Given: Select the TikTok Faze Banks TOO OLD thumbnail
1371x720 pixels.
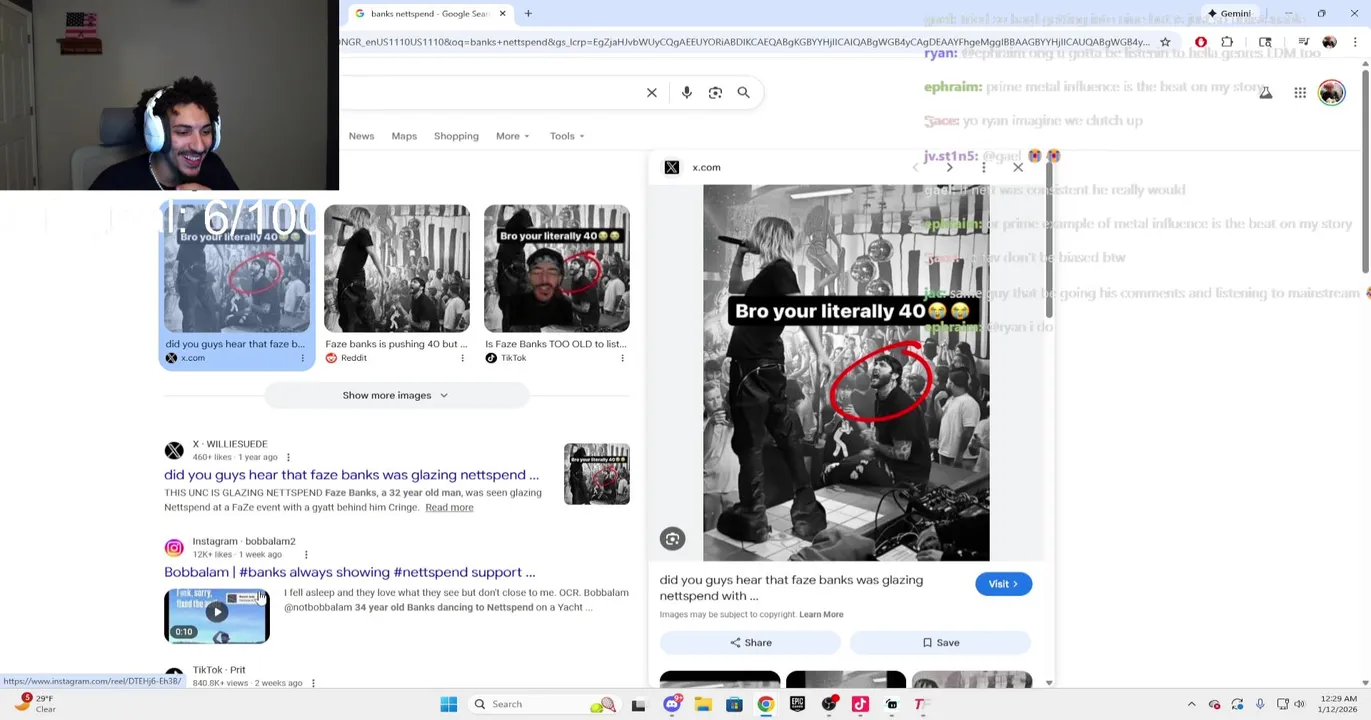Looking at the screenshot, I should 556,268.
